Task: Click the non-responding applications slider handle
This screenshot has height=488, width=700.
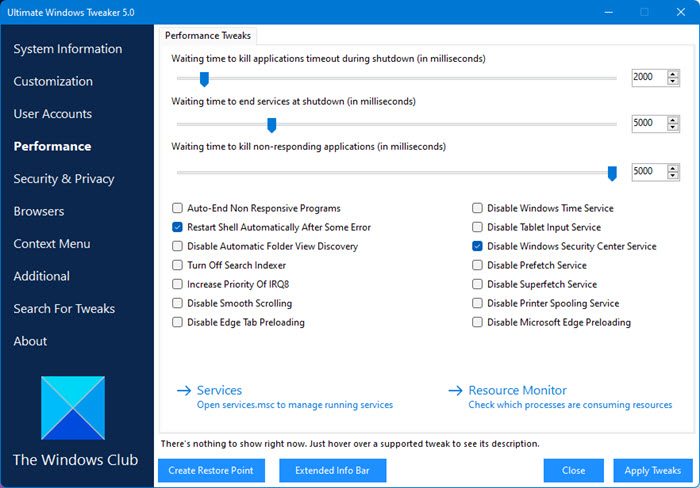Action: point(612,173)
